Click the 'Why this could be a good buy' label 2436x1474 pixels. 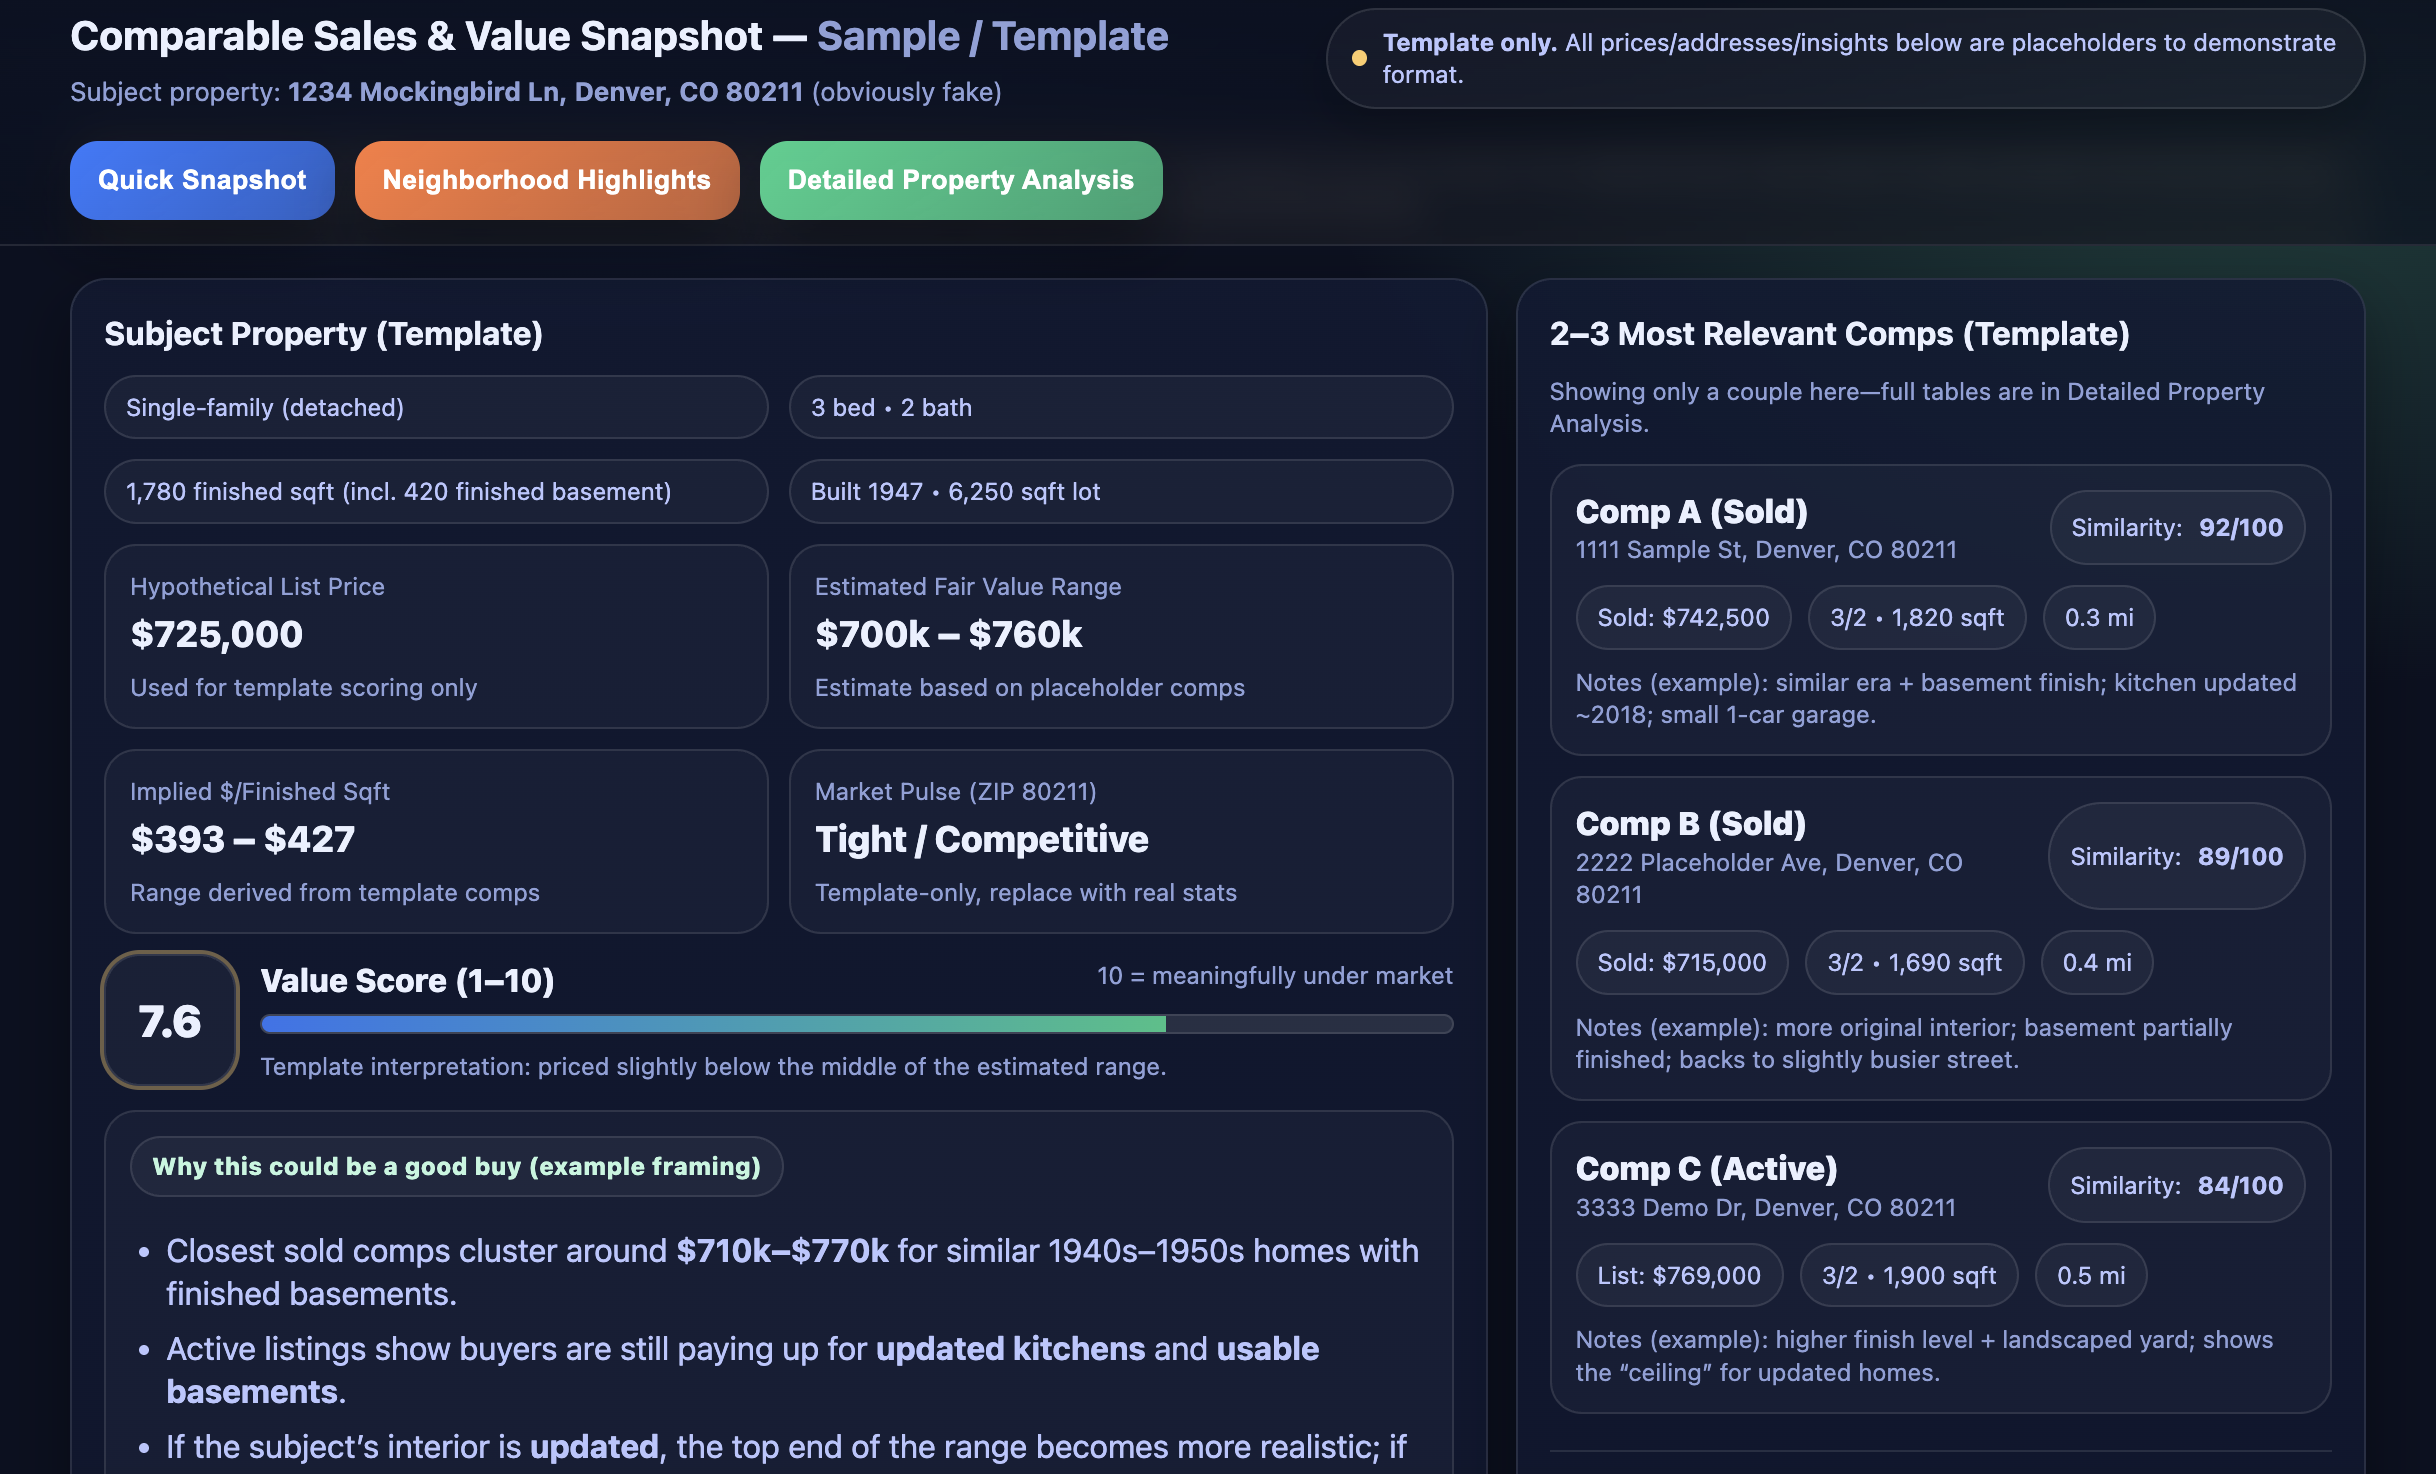[456, 1165]
